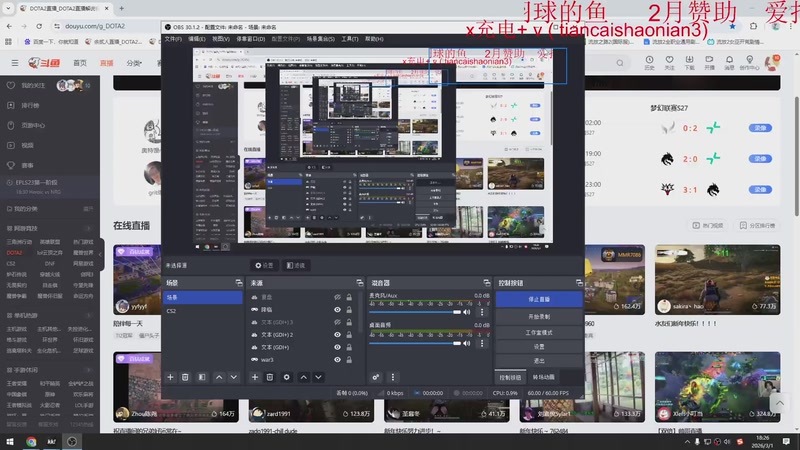Click the start recording button below stop streaming
The width and height of the screenshot is (800, 450).
pyautogui.click(x=539, y=317)
